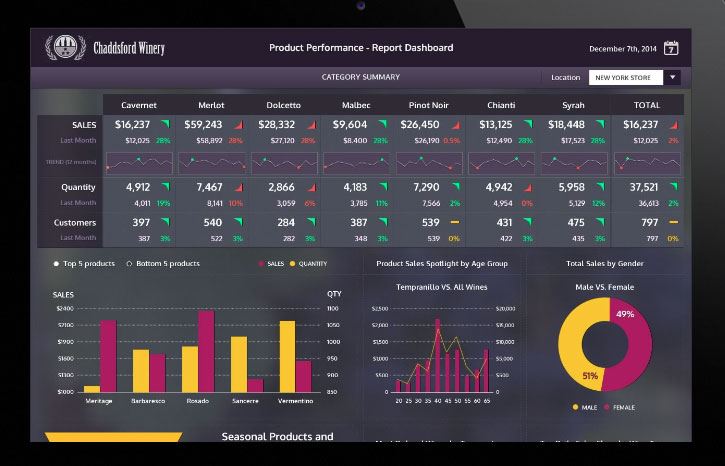725x466 pixels.
Task: Click green arrow beside Cavernet customers 397
Action: pyautogui.click(x=166, y=222)
